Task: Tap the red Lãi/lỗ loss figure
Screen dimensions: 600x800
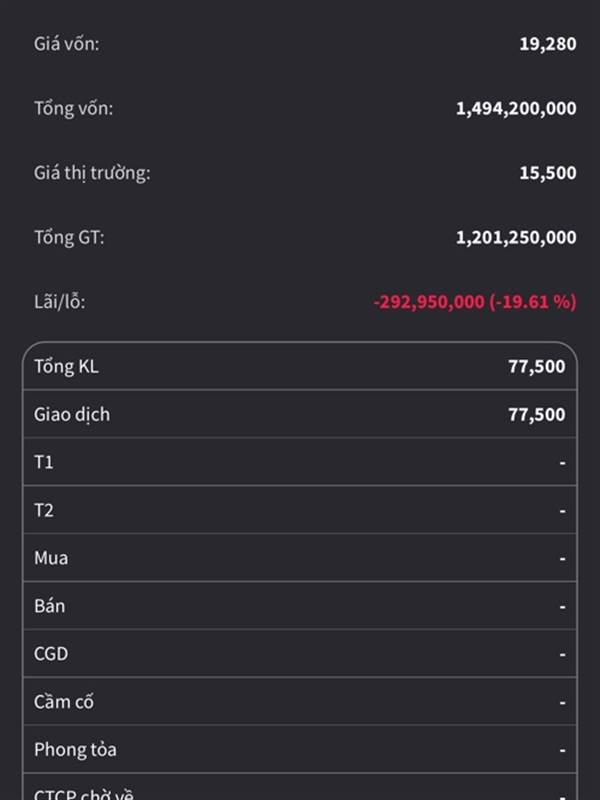Action: tap(474, 302)
